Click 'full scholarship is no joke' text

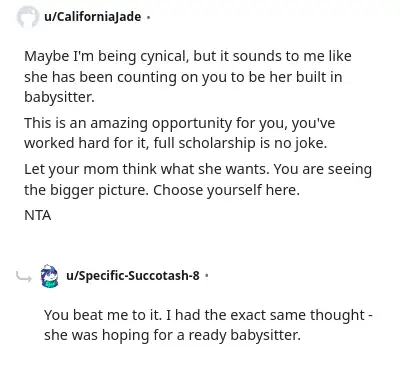click(x=240, y=143)
